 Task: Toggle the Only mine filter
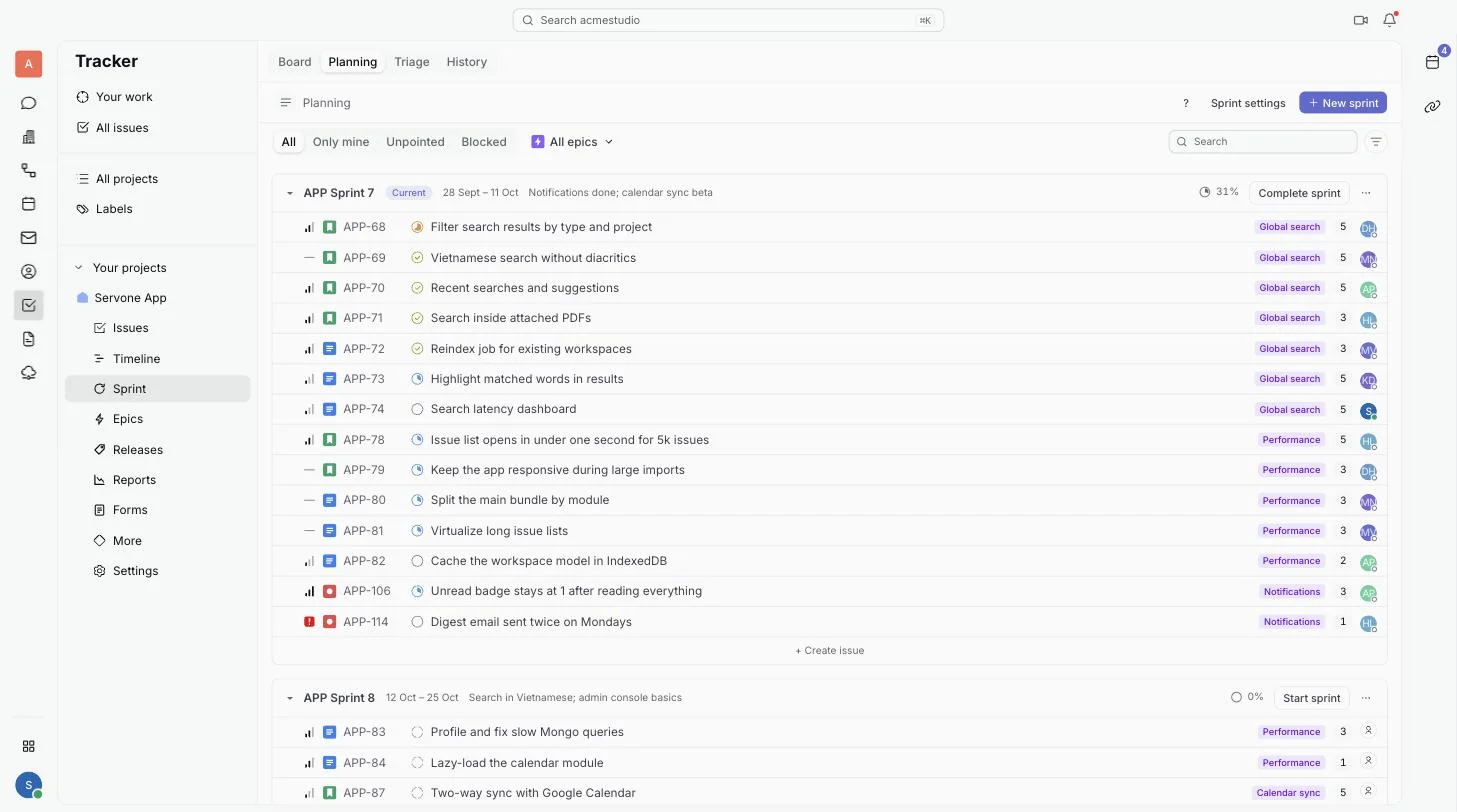341,142
